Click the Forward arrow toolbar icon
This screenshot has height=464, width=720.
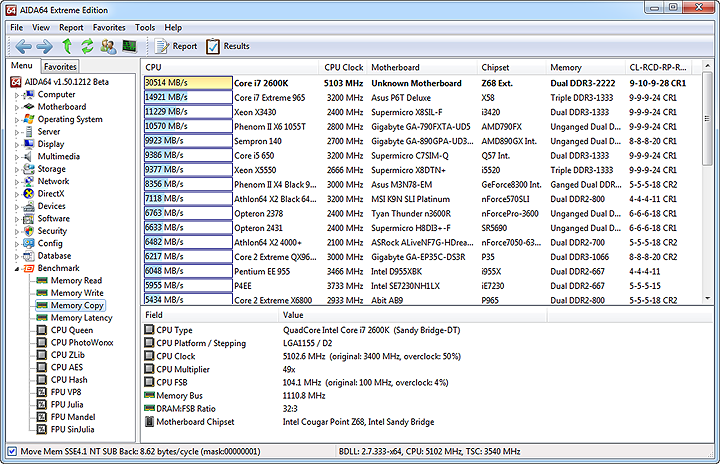click(x=45, y=46)
